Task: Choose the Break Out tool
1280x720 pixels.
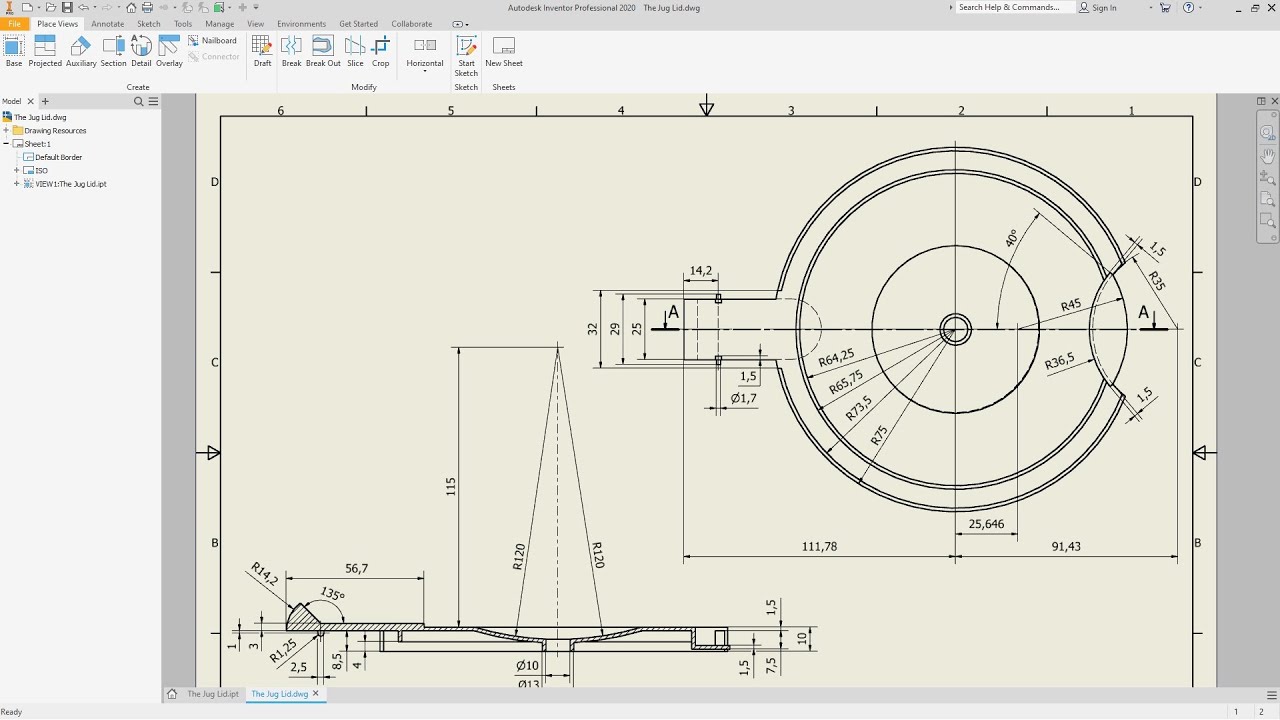Action: 323,51
